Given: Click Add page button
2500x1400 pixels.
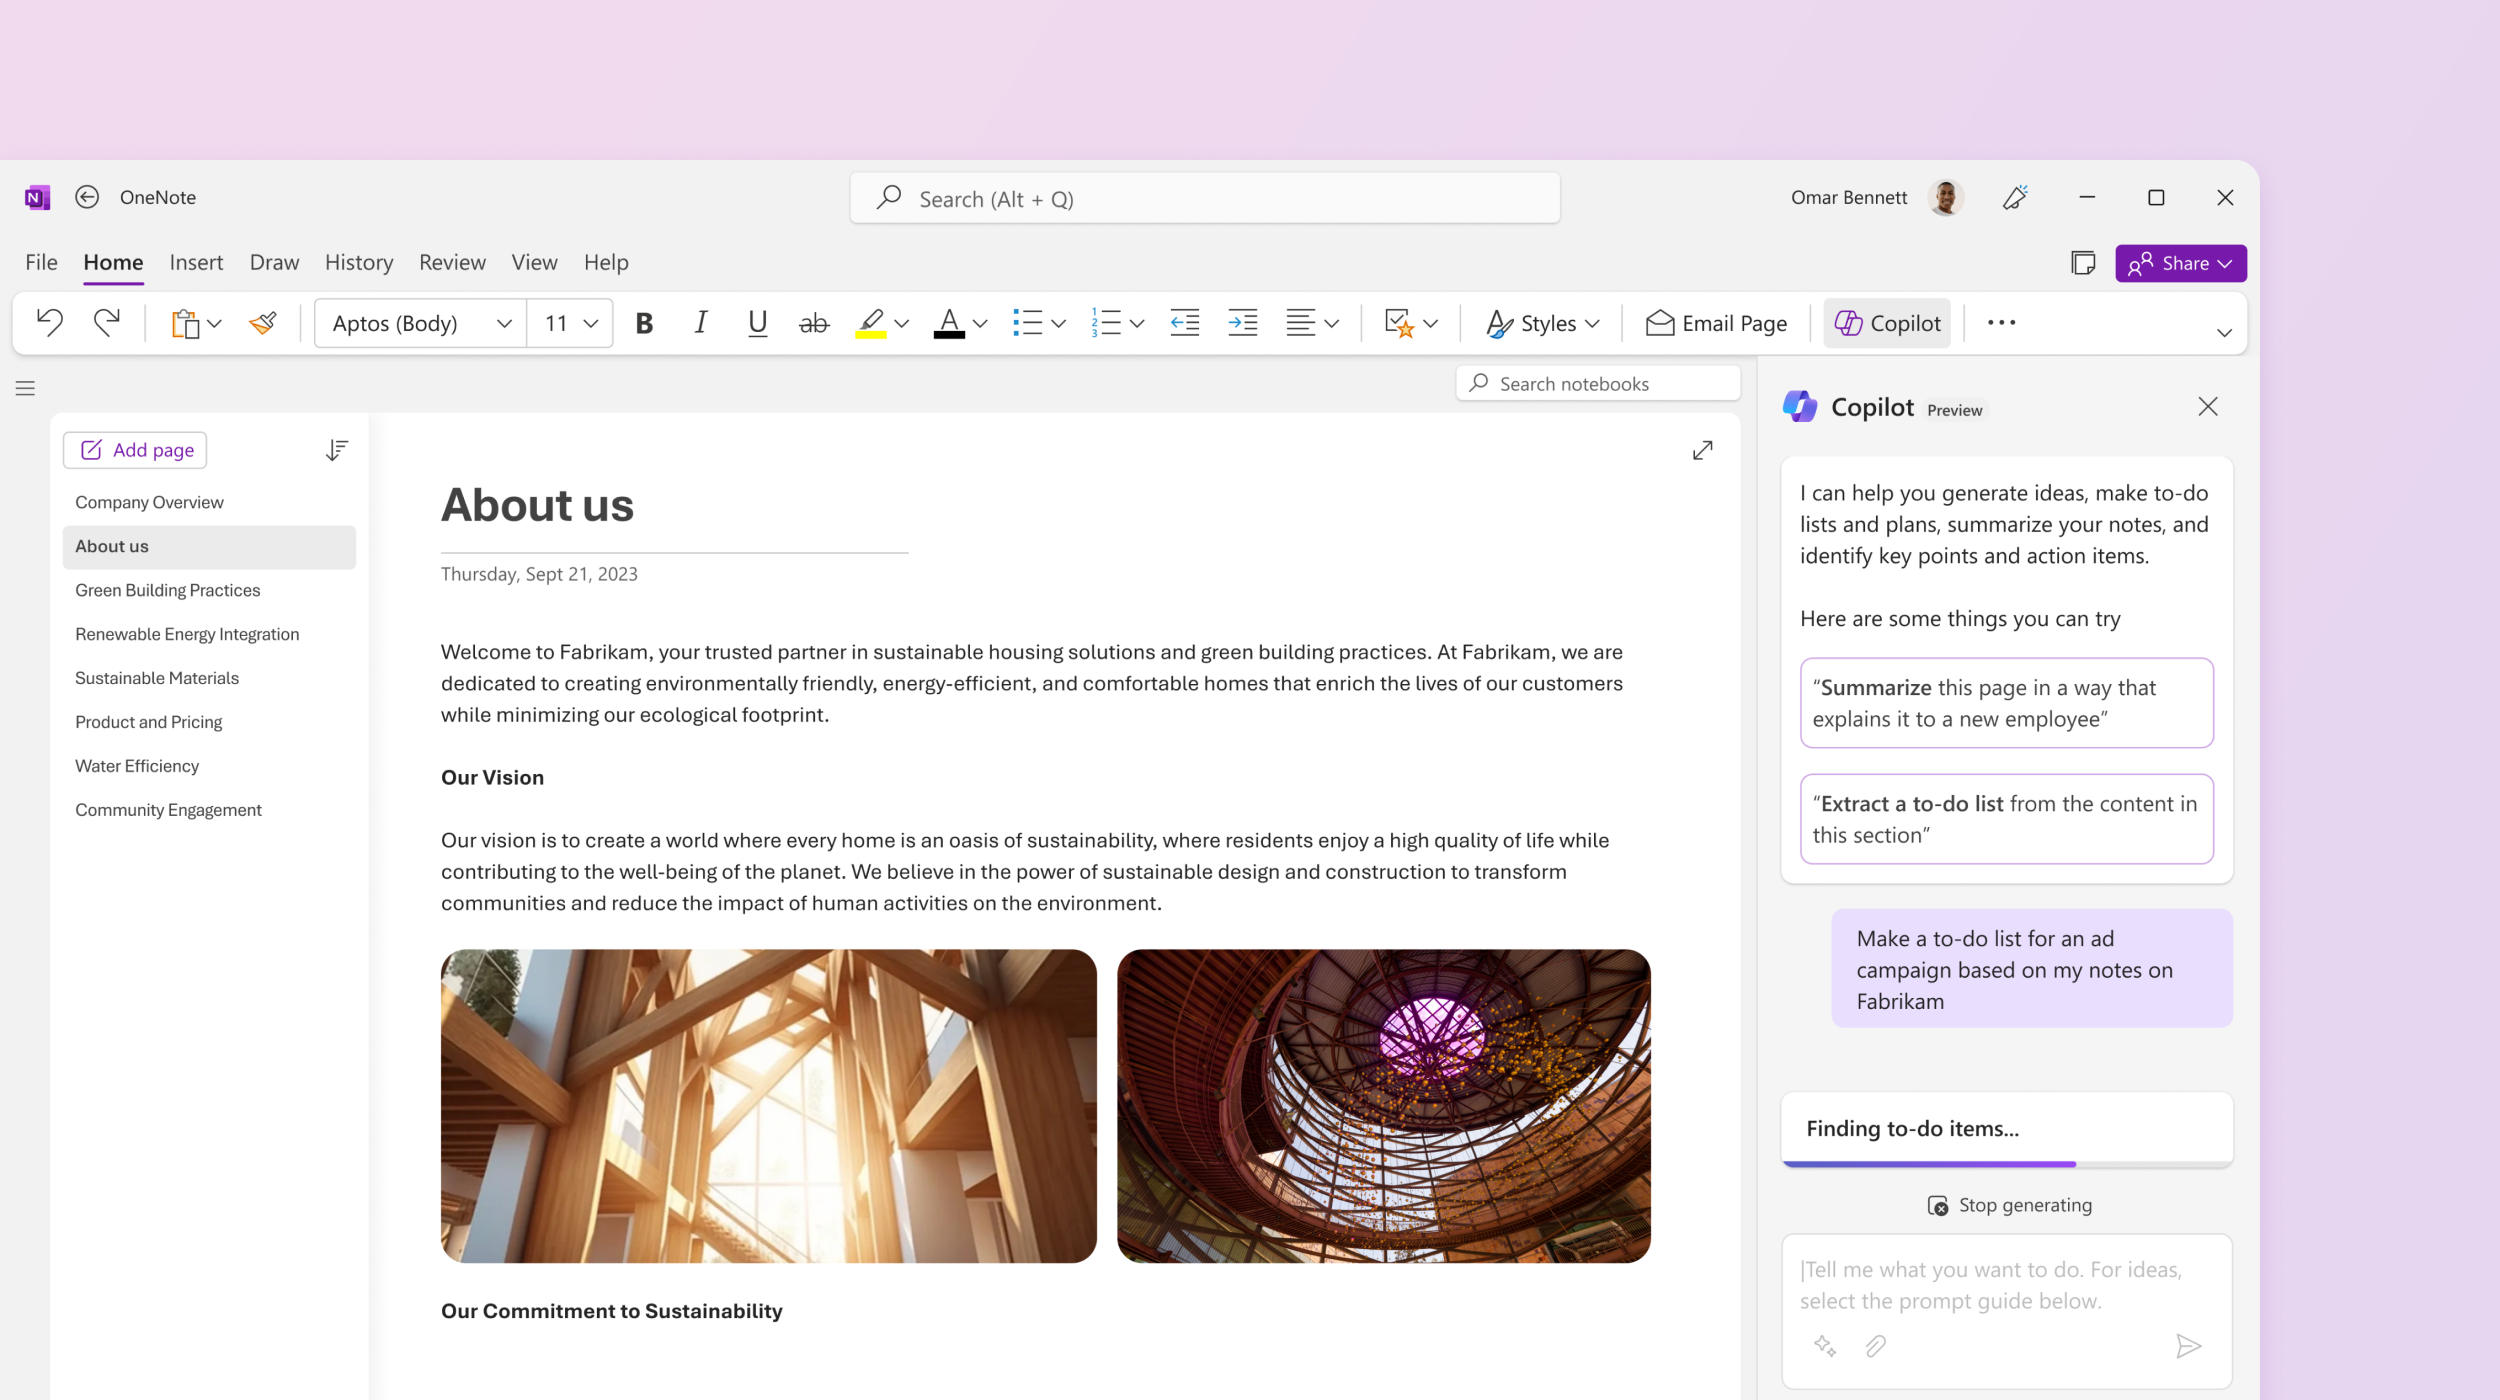Looking at the screenshot, I should [136, 448].
